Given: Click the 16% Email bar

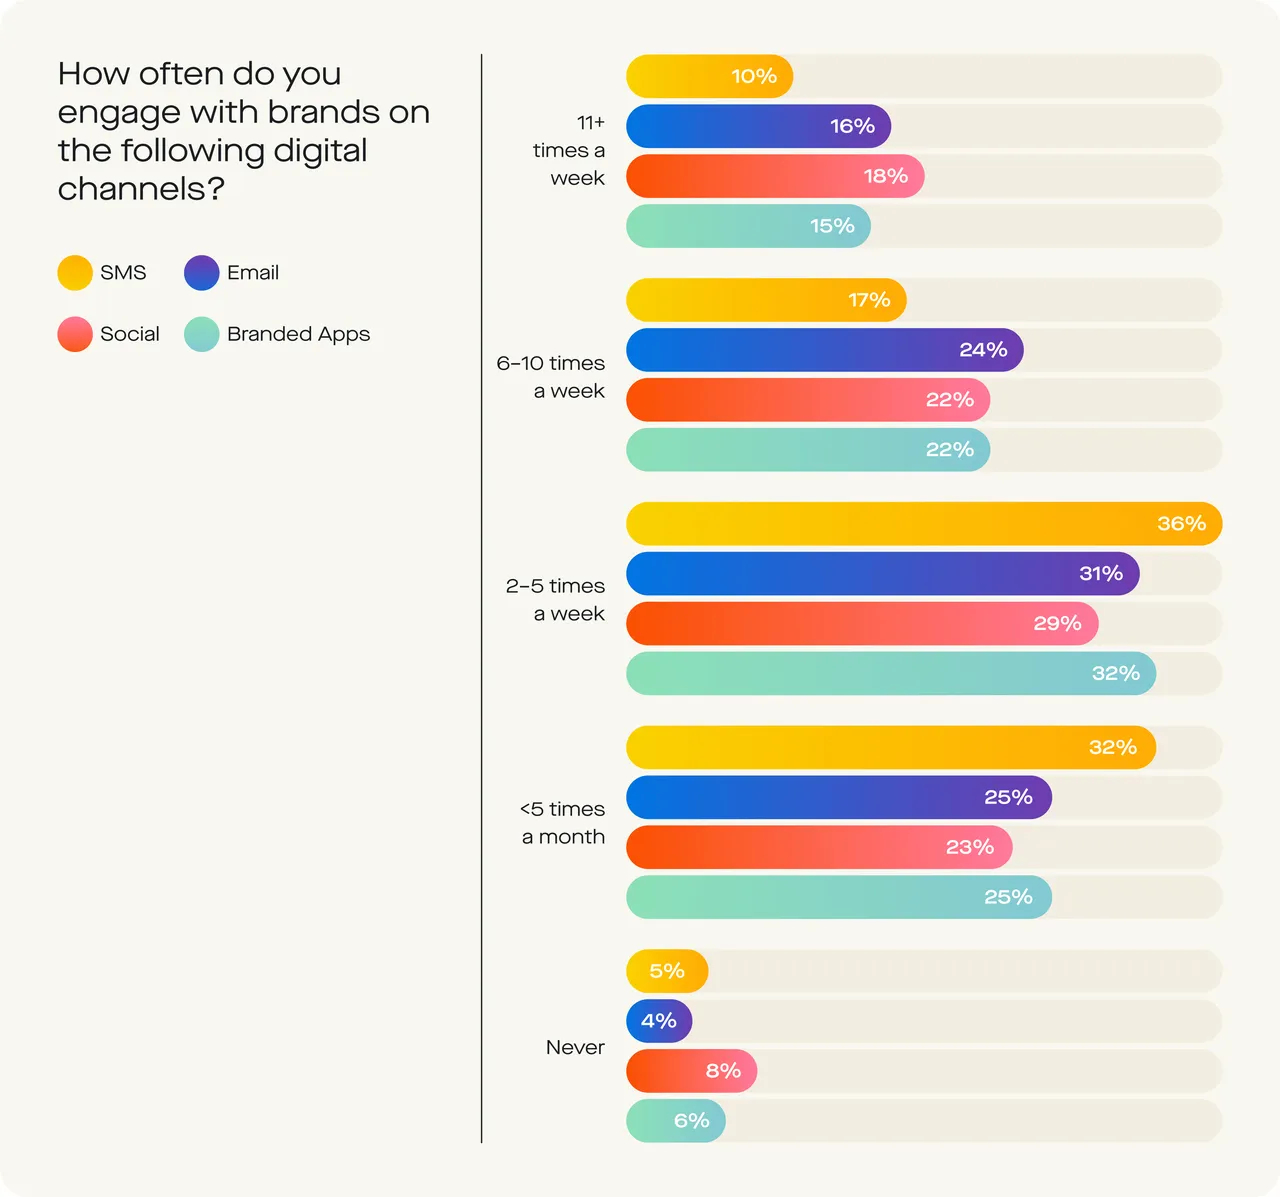Looking at the screenshot, I should pyautogui.click(x=759, y=126).
